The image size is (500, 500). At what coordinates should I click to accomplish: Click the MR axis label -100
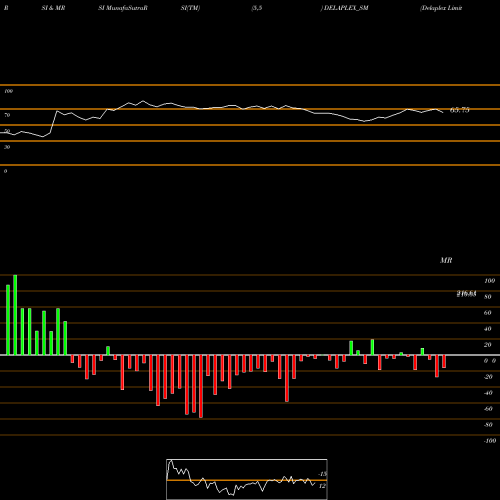click(x=490, y=441)
